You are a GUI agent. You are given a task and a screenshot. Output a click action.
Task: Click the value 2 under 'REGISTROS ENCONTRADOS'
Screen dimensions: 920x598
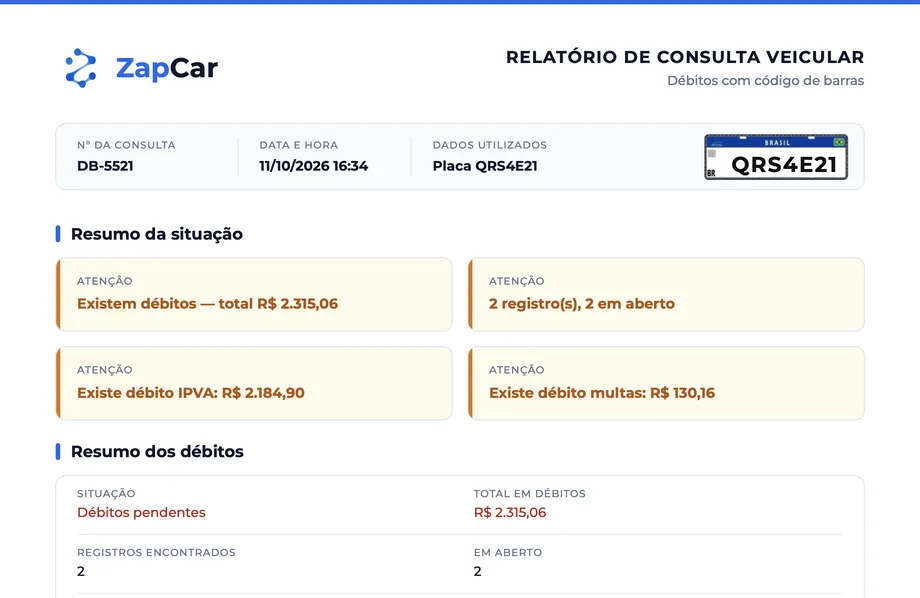pyautogui.click(x=81, y=571)
